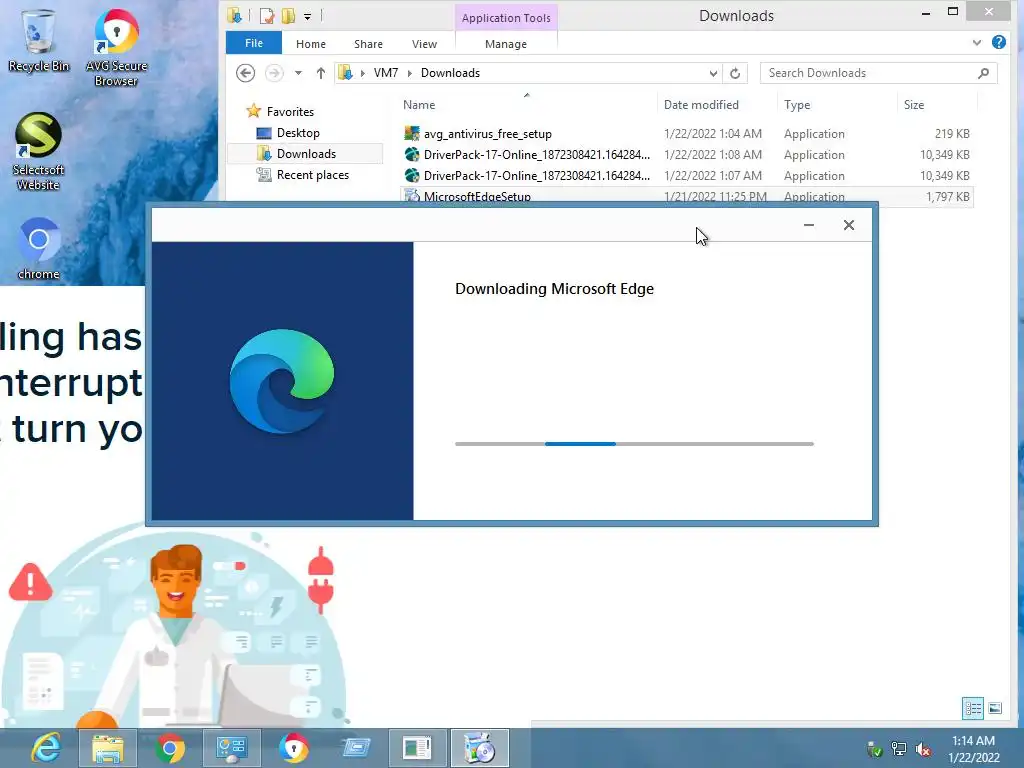Click the search magnifier icon
The image size is (1024, 768).
tap(983, 73)
